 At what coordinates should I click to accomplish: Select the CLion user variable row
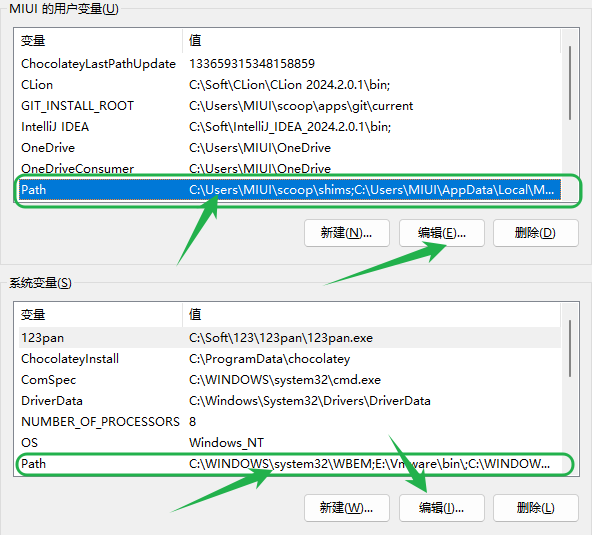[290, 85]
